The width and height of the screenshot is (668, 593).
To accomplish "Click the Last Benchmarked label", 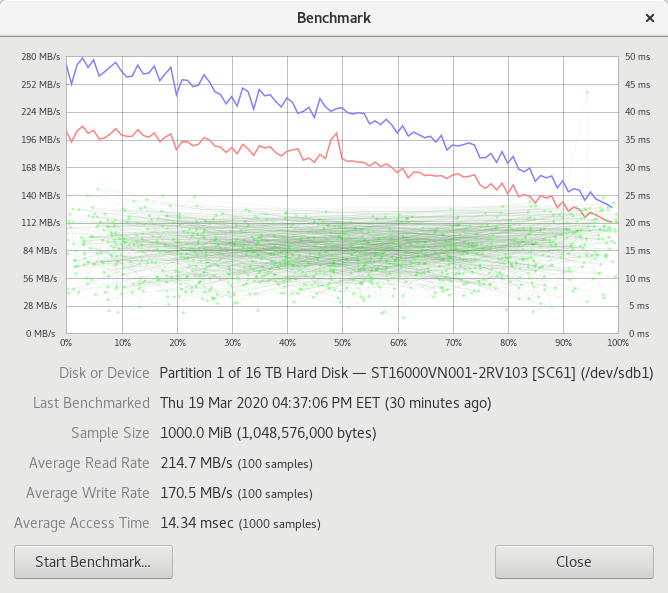I will tap(91, 403).
